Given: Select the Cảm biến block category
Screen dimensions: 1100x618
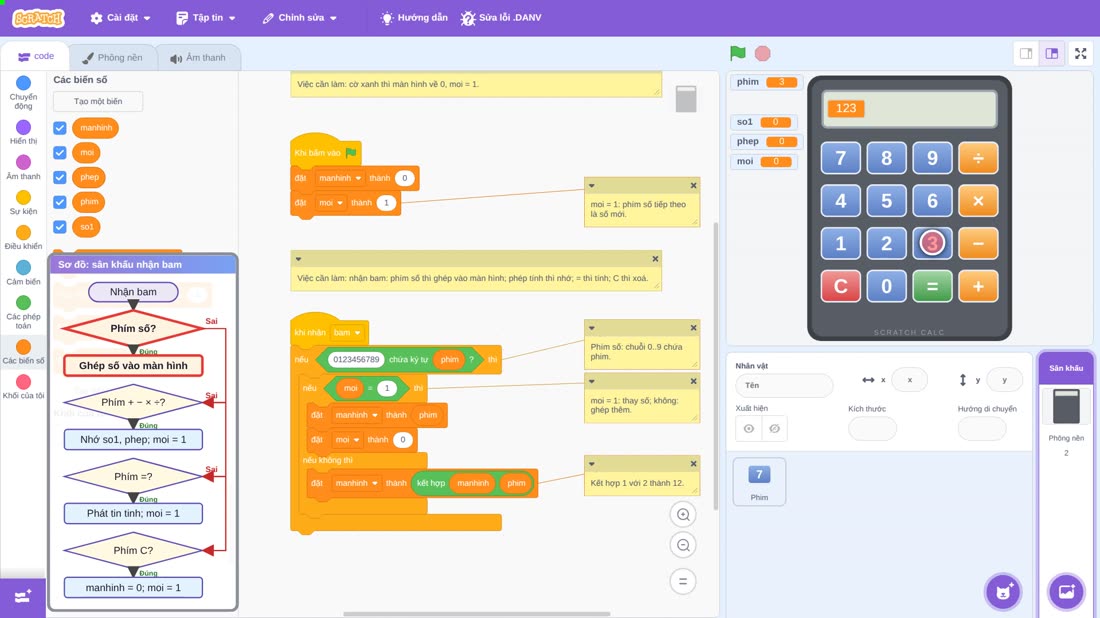Looking at the screenshot, I should 23,272.
